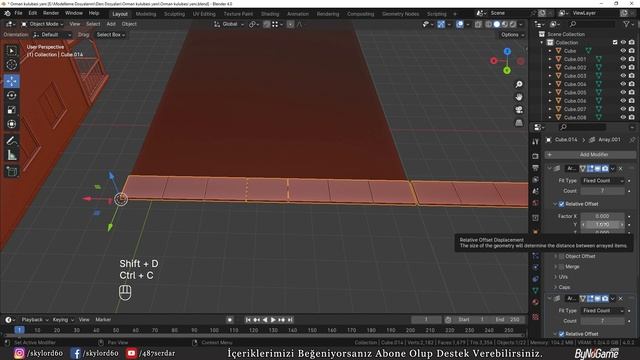Expand Cube.002 in the outliner

pyautogui.click(x=550, y=68)
